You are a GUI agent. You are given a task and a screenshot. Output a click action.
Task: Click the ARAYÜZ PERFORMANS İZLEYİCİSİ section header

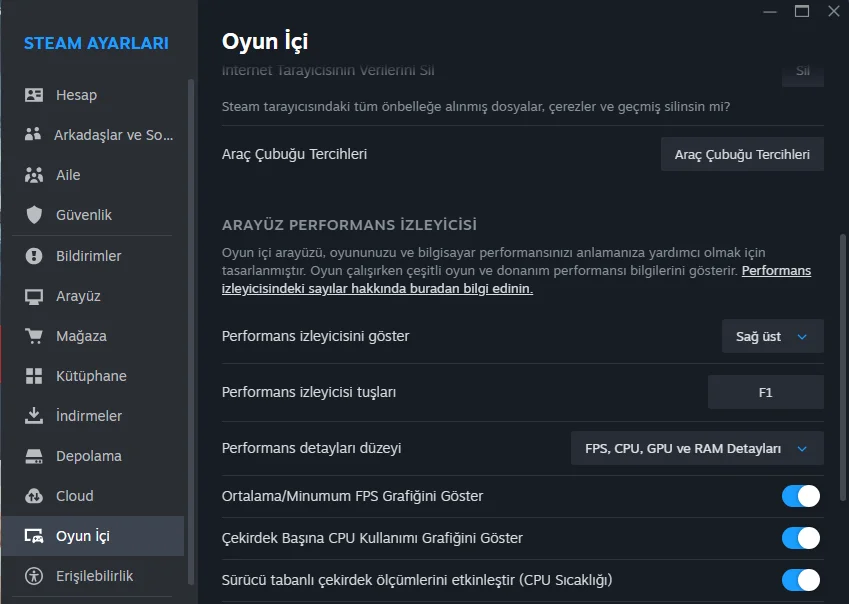(x=349, y=225)
